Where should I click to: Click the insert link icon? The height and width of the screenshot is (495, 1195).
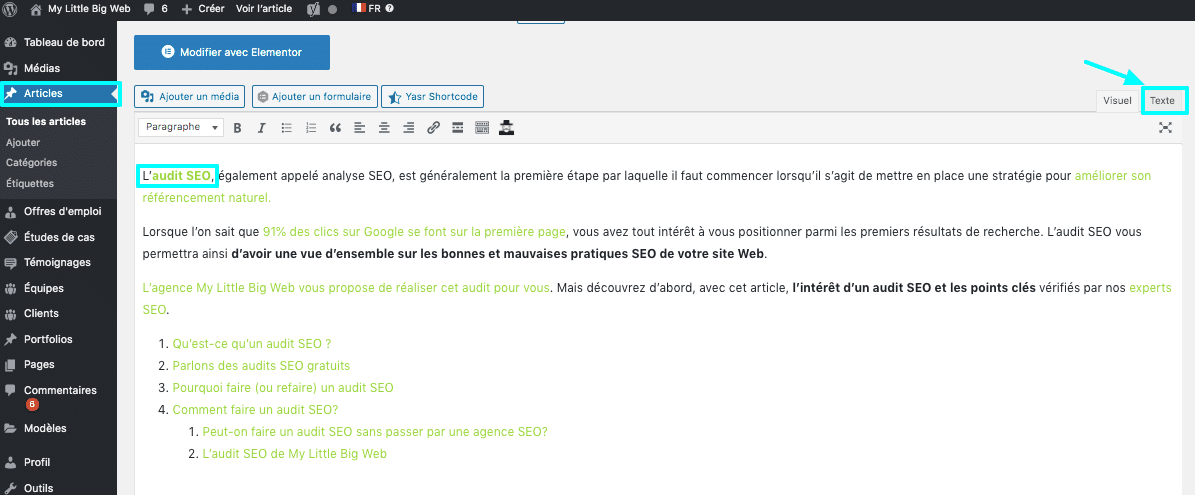(433, 128)
